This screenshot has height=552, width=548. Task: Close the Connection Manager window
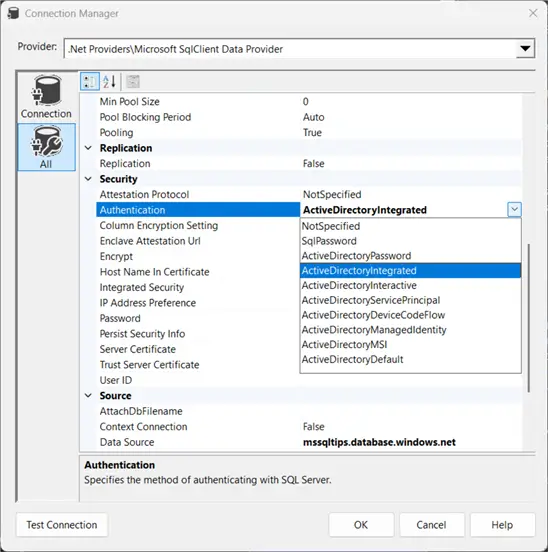coord(533,13)
